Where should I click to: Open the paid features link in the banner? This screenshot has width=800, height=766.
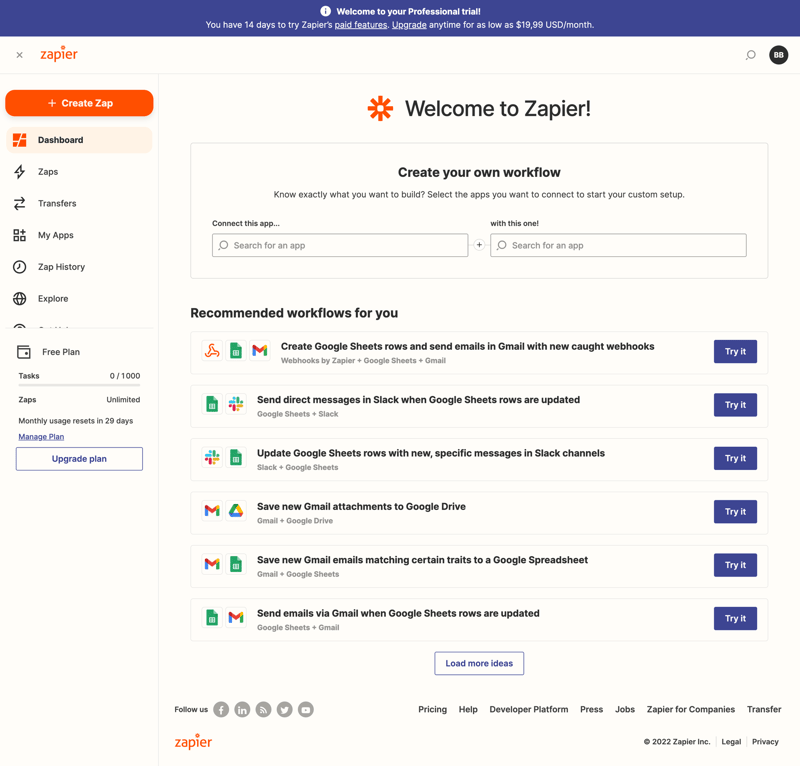pyautogui.click(x=360, y=24)
